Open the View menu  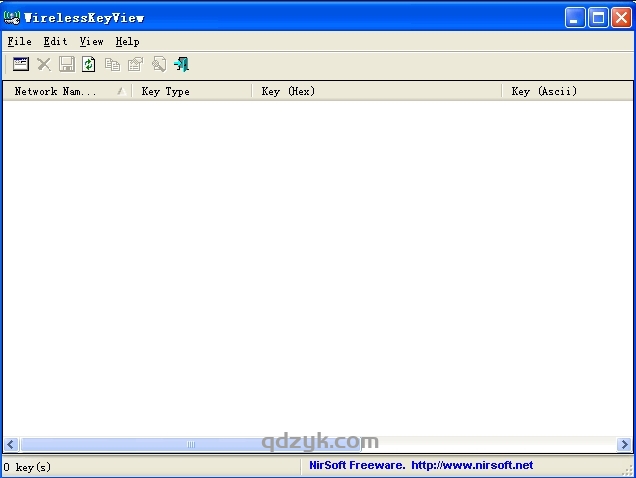[x=91, y=41]
